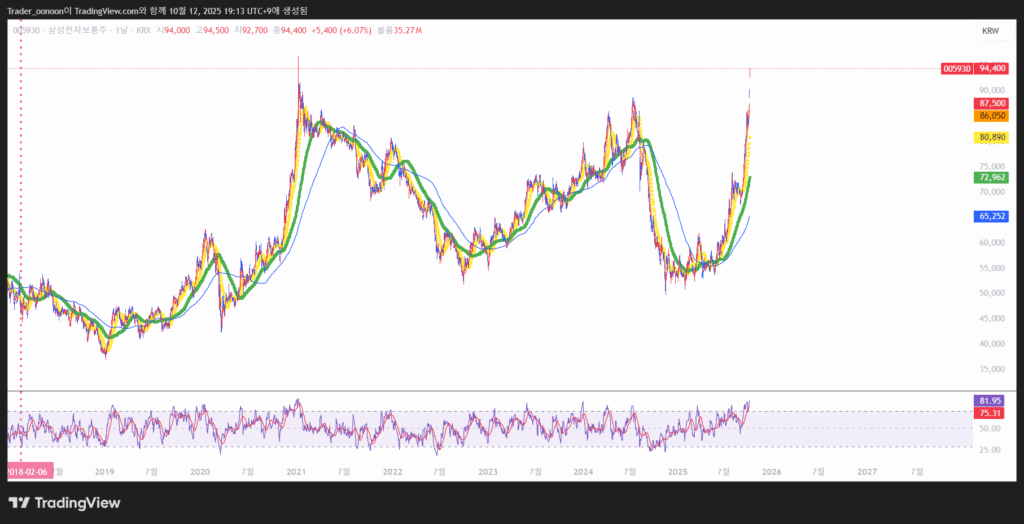Select the yellow 80,890 moving average label
The image size is (1024, 524).
click(991, 137)
